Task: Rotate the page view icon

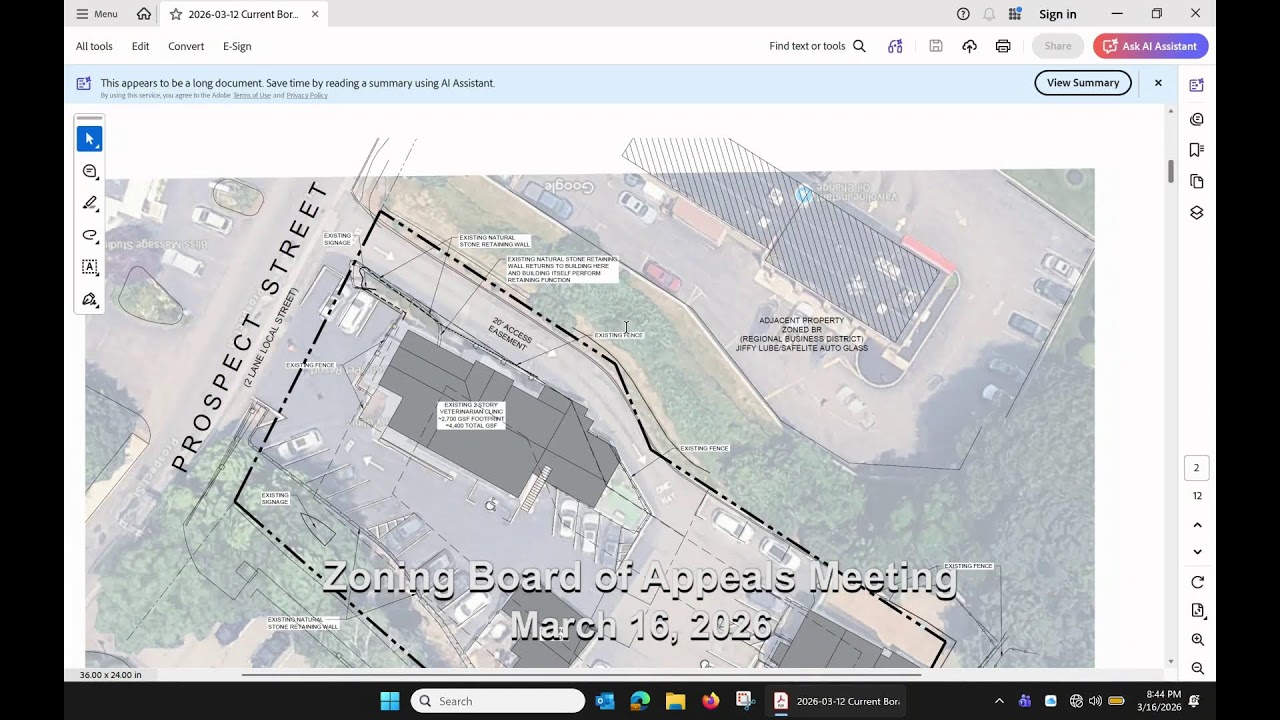Action: click(1197, 582)
